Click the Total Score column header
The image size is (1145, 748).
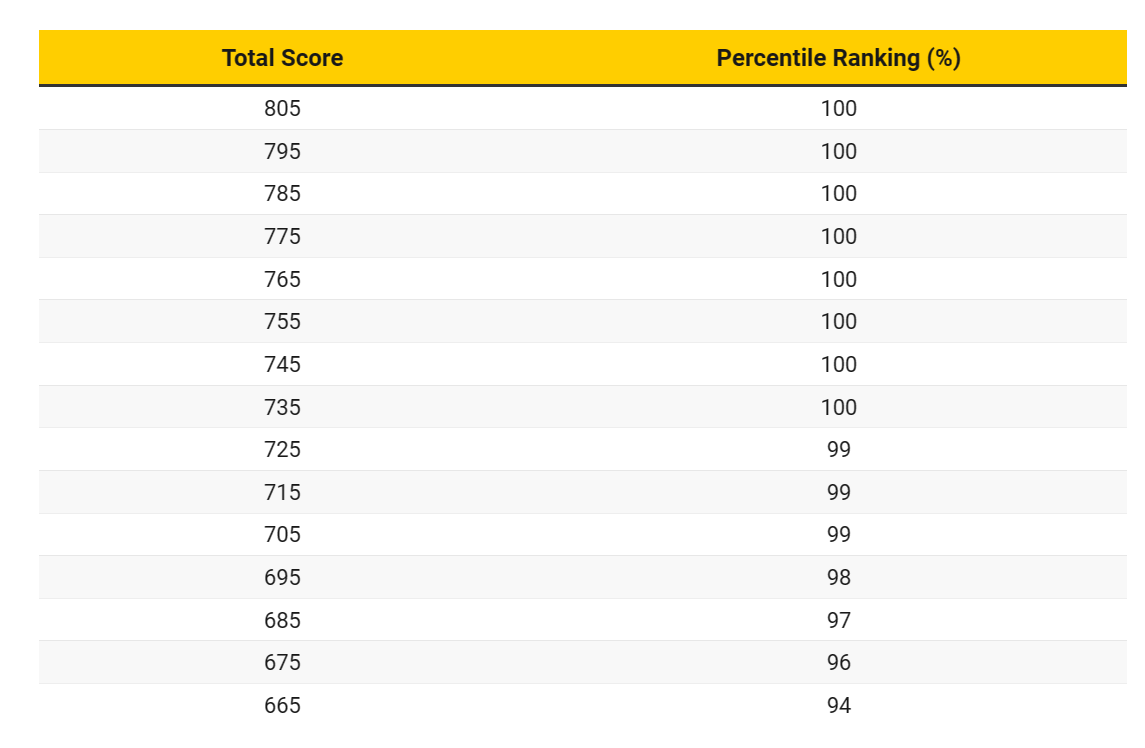coord(282,58)
